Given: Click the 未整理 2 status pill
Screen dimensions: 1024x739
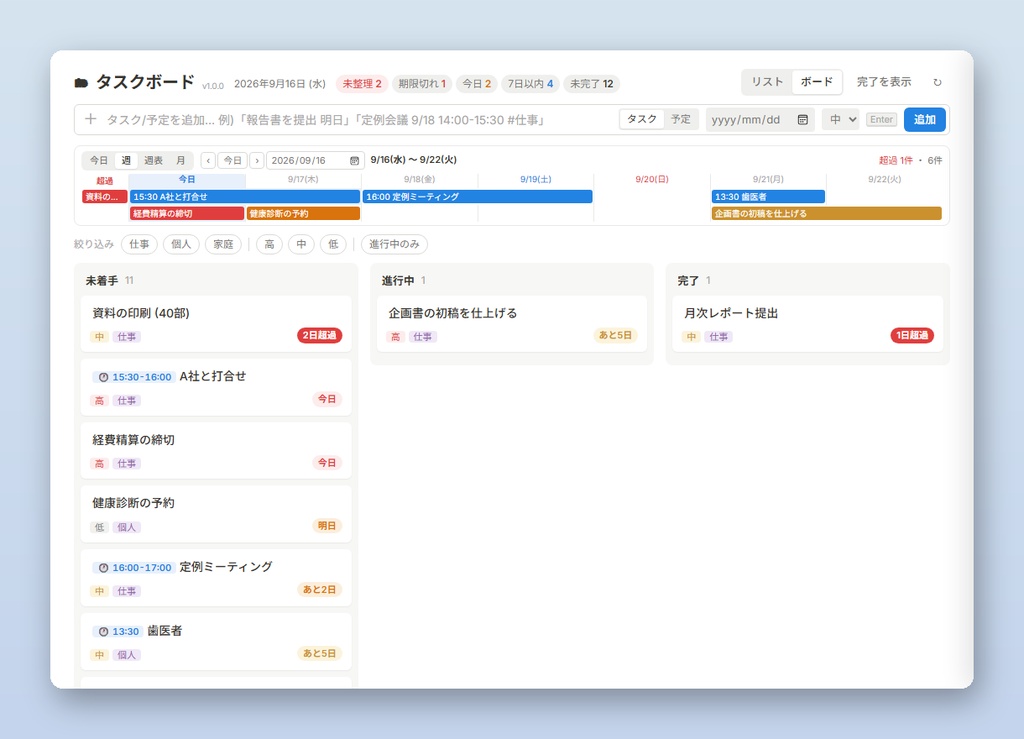Looking at the screenshot, I should [x=362, y=84].
